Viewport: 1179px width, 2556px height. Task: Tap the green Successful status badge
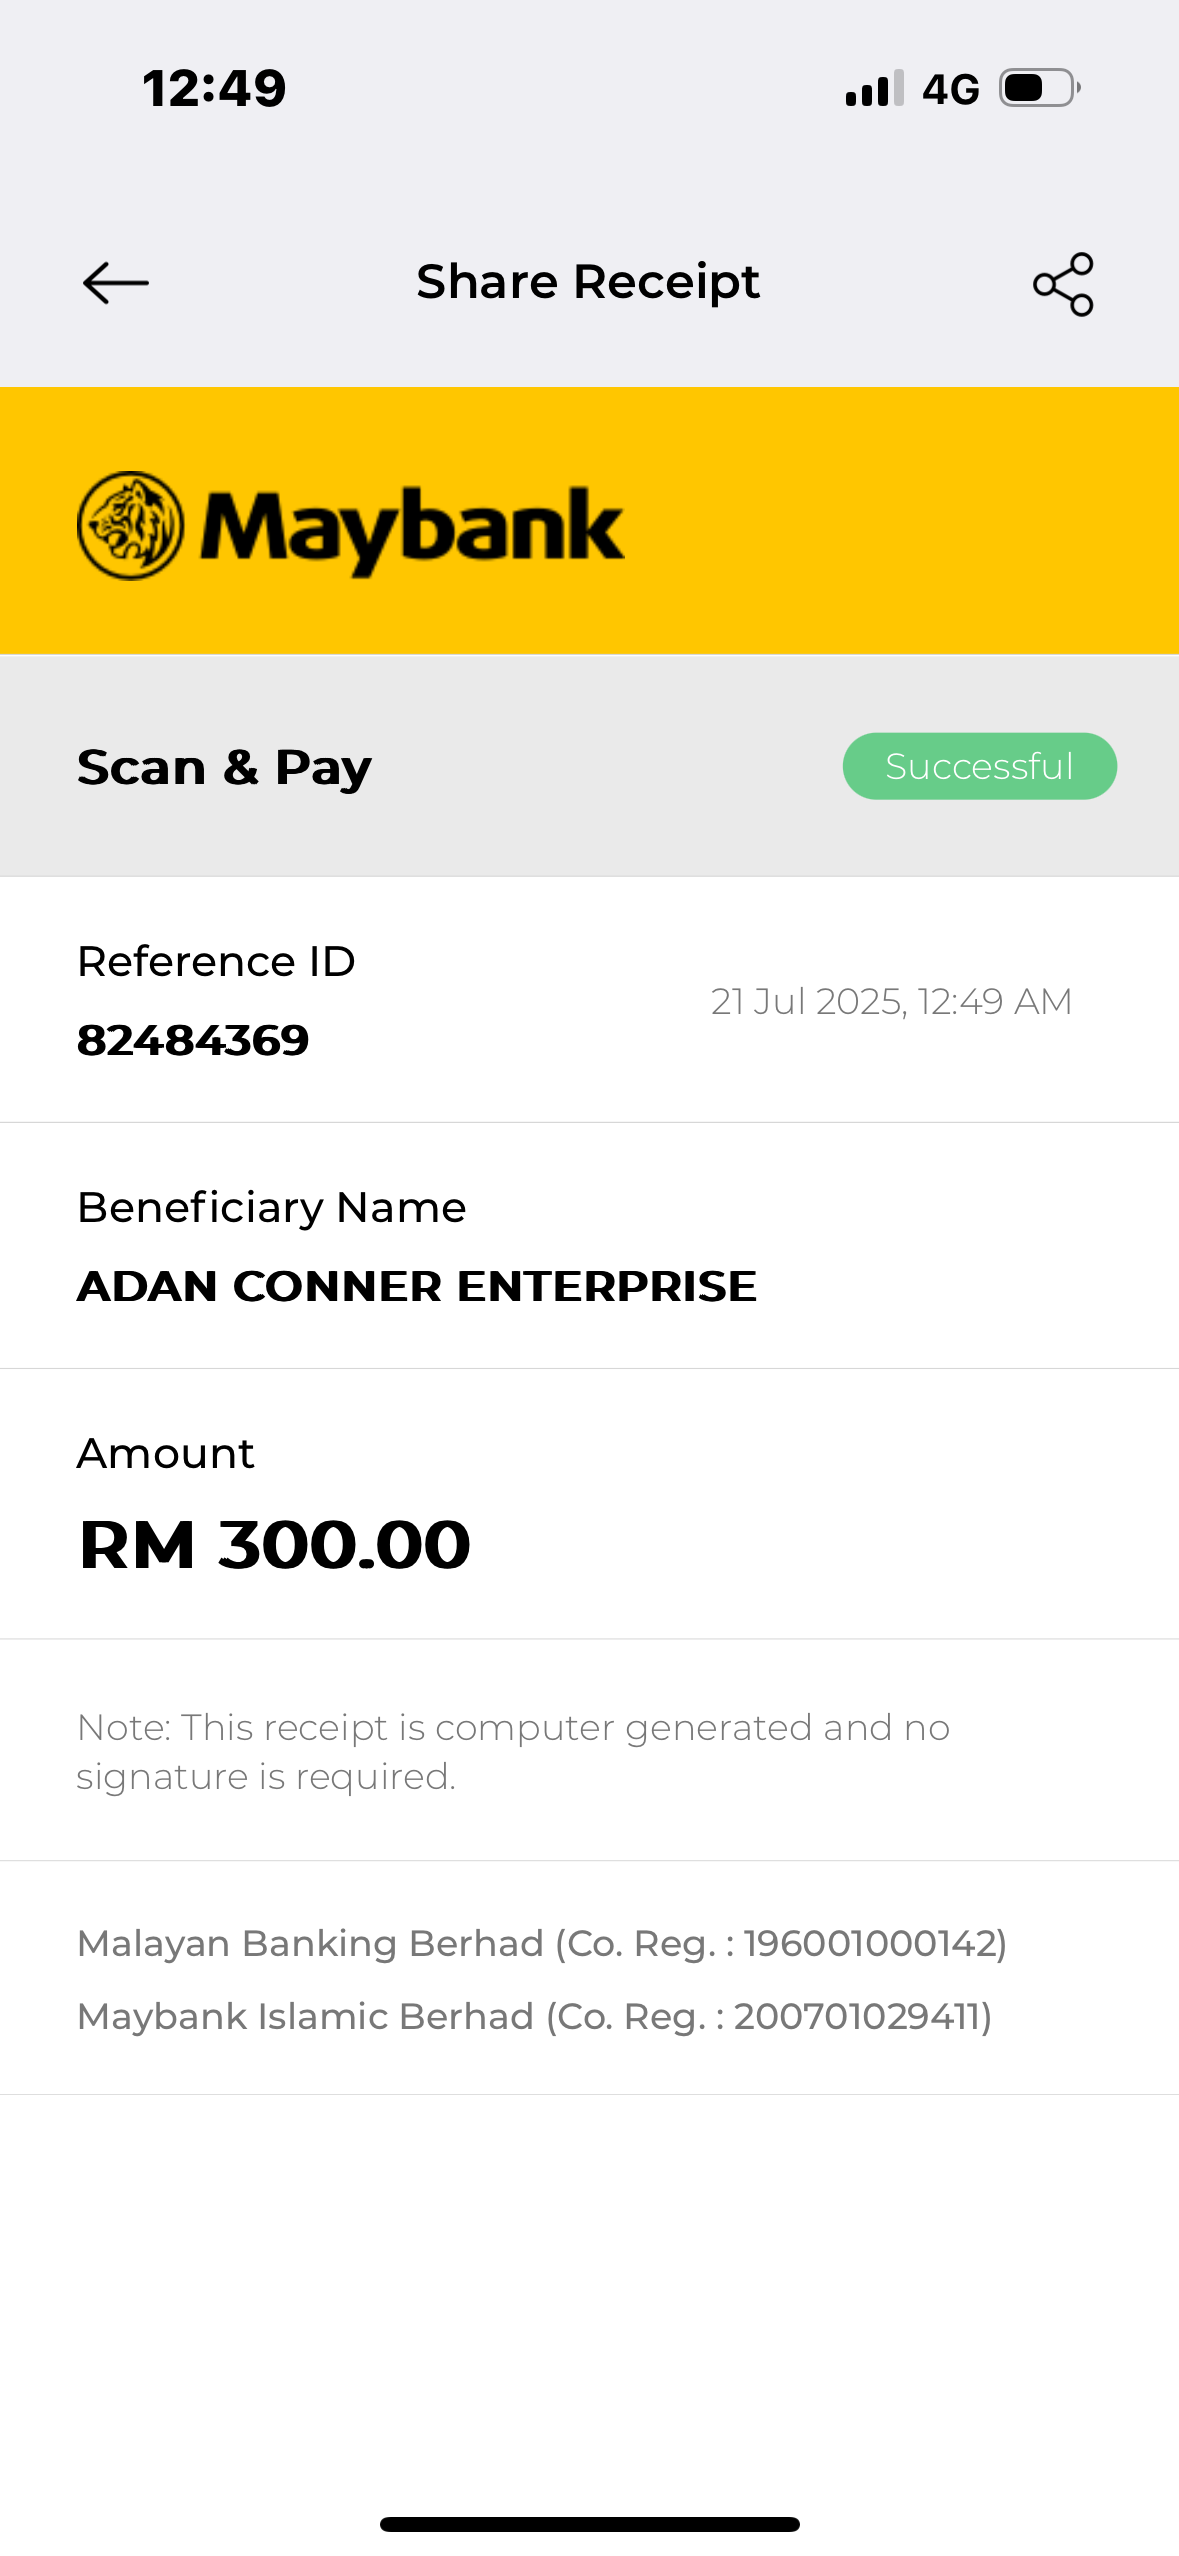[979, 766]
